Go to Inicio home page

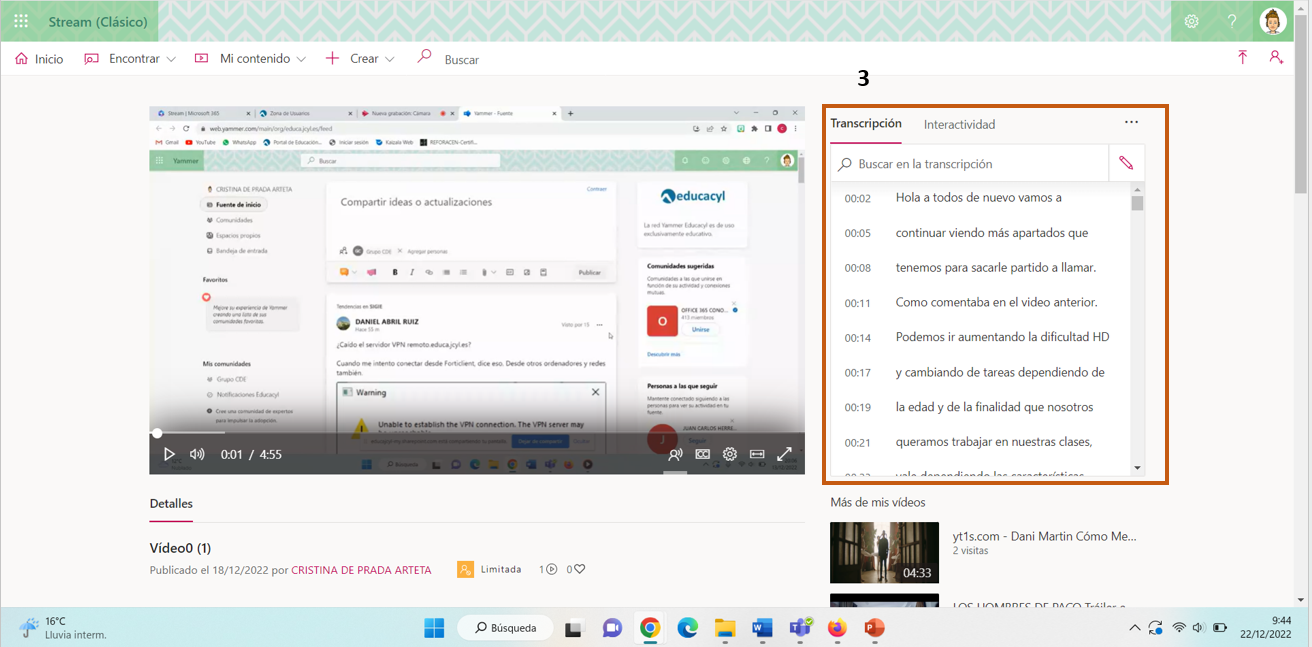pyautogui.click(x=39, y=59)
